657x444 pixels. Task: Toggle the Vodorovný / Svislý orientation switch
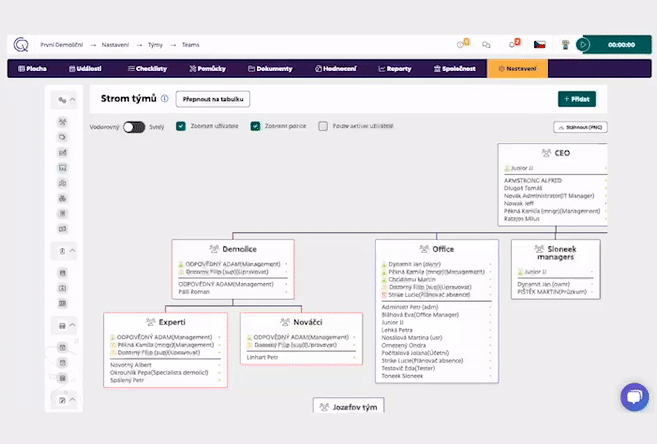(x=134, y=127)
